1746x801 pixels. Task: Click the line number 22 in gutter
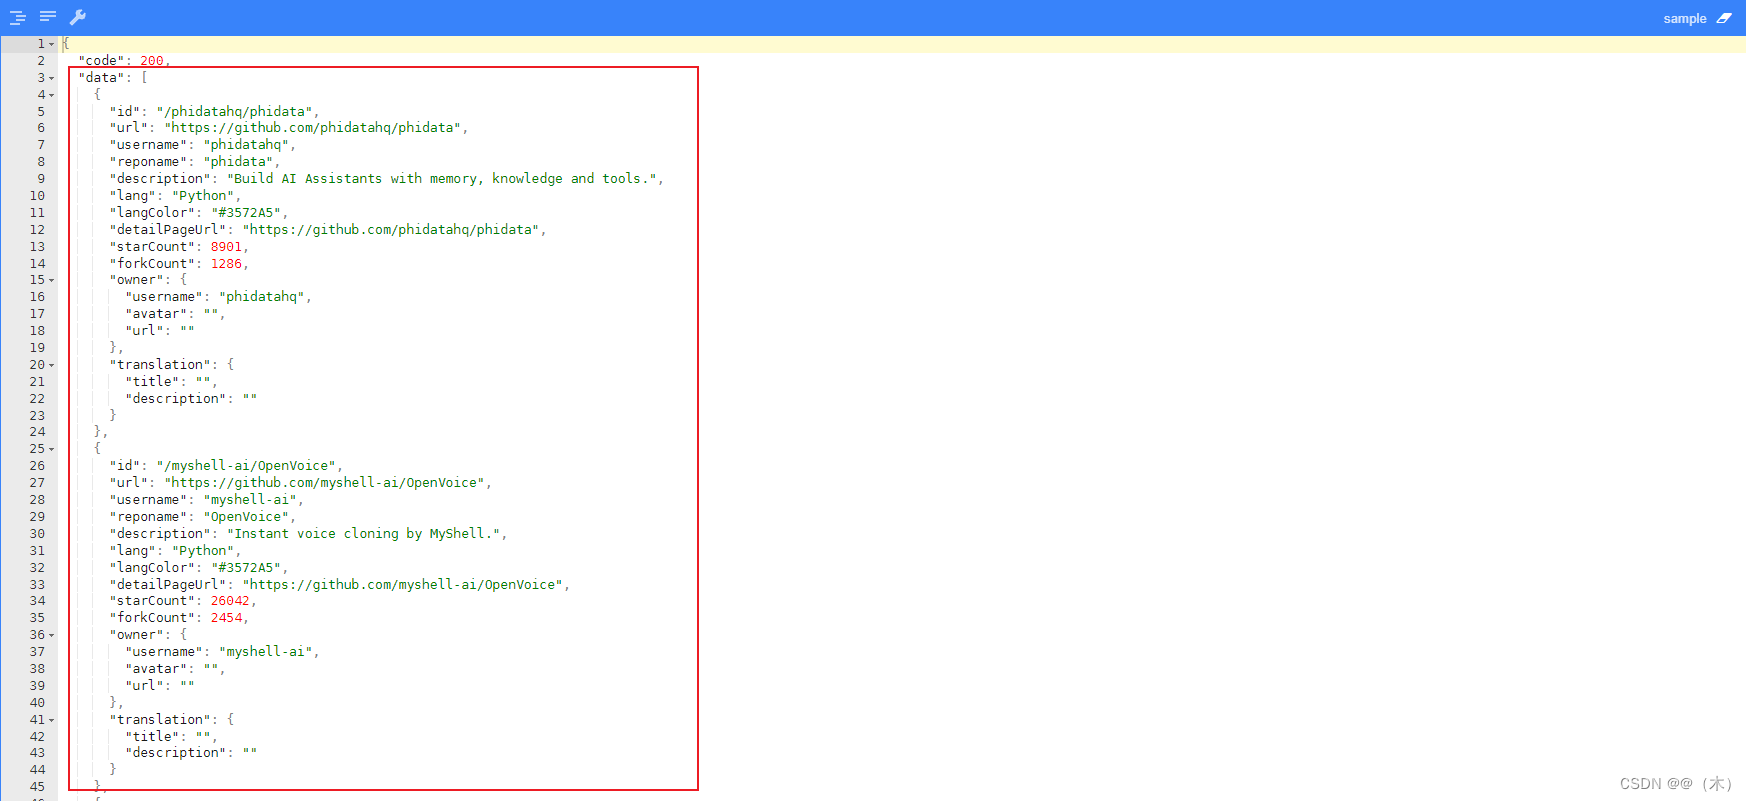pyautogui.click(x=37, y=399)
